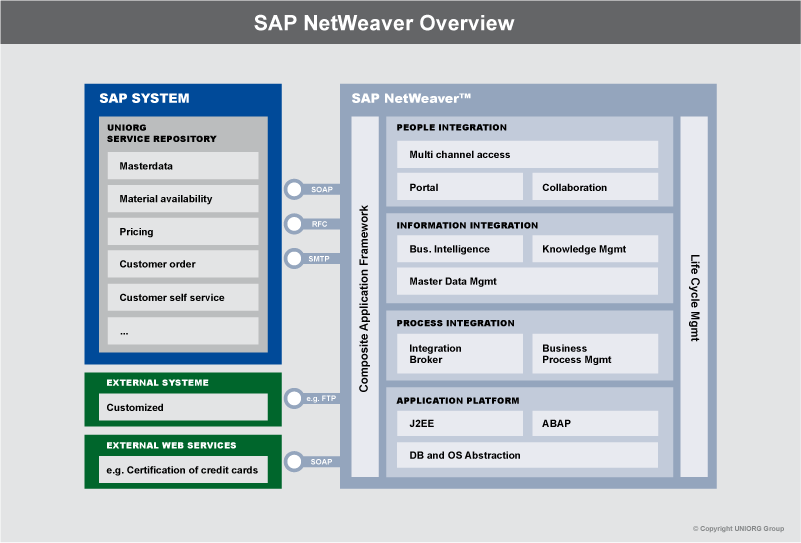Click the J2EE box
The width and height of the screenshot is (801, 543).
point(460,423)
